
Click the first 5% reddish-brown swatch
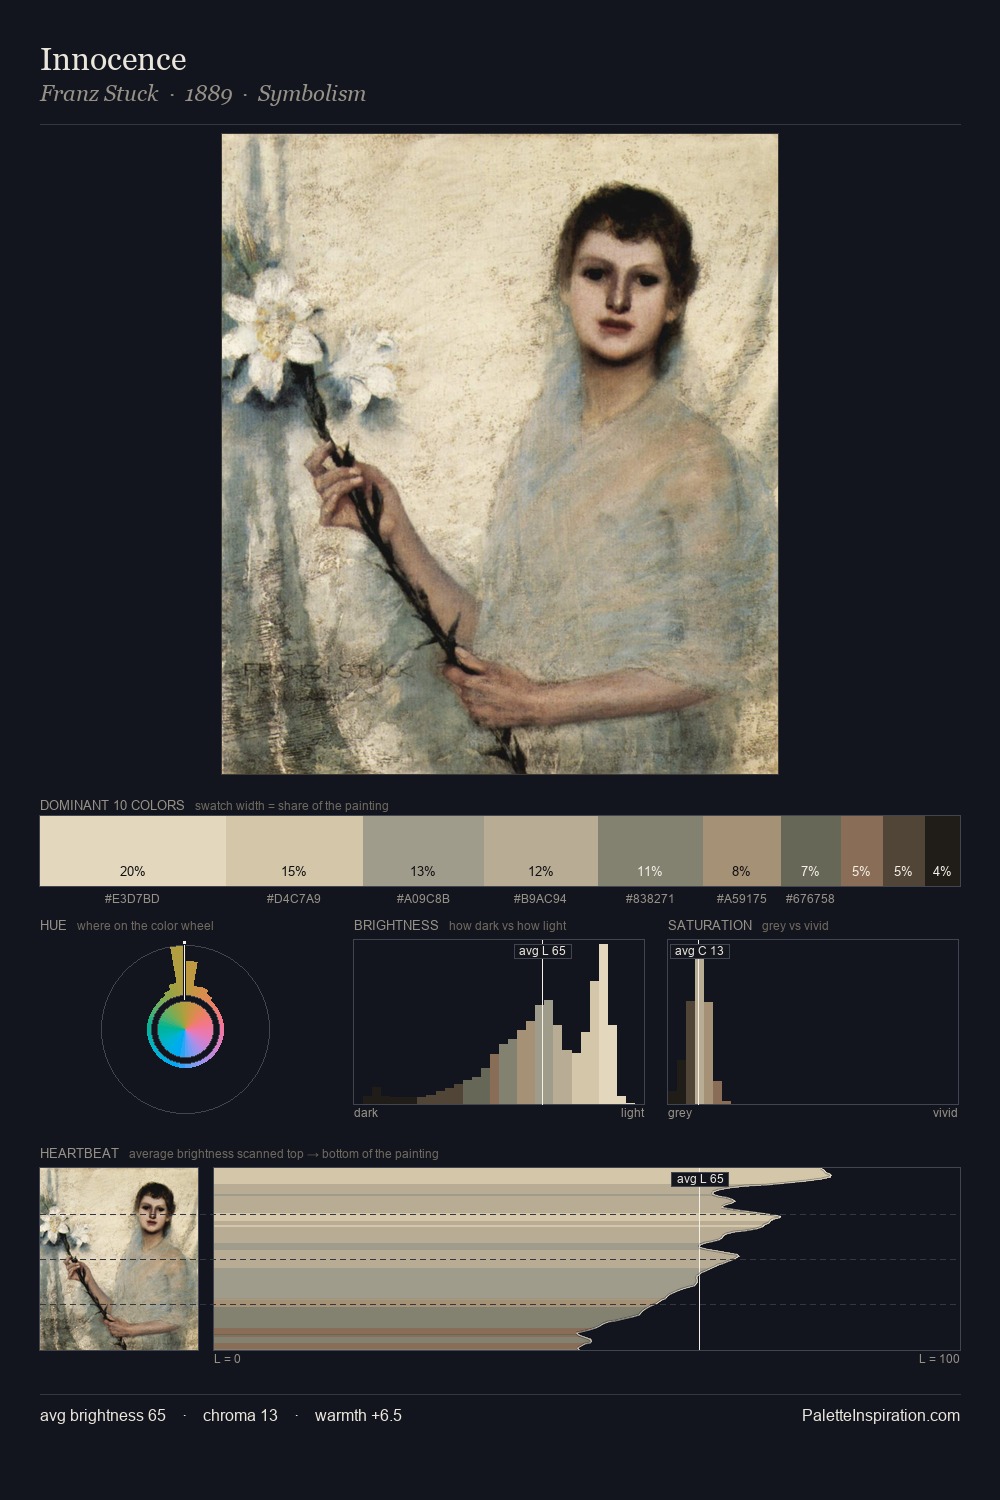point(861,851)
